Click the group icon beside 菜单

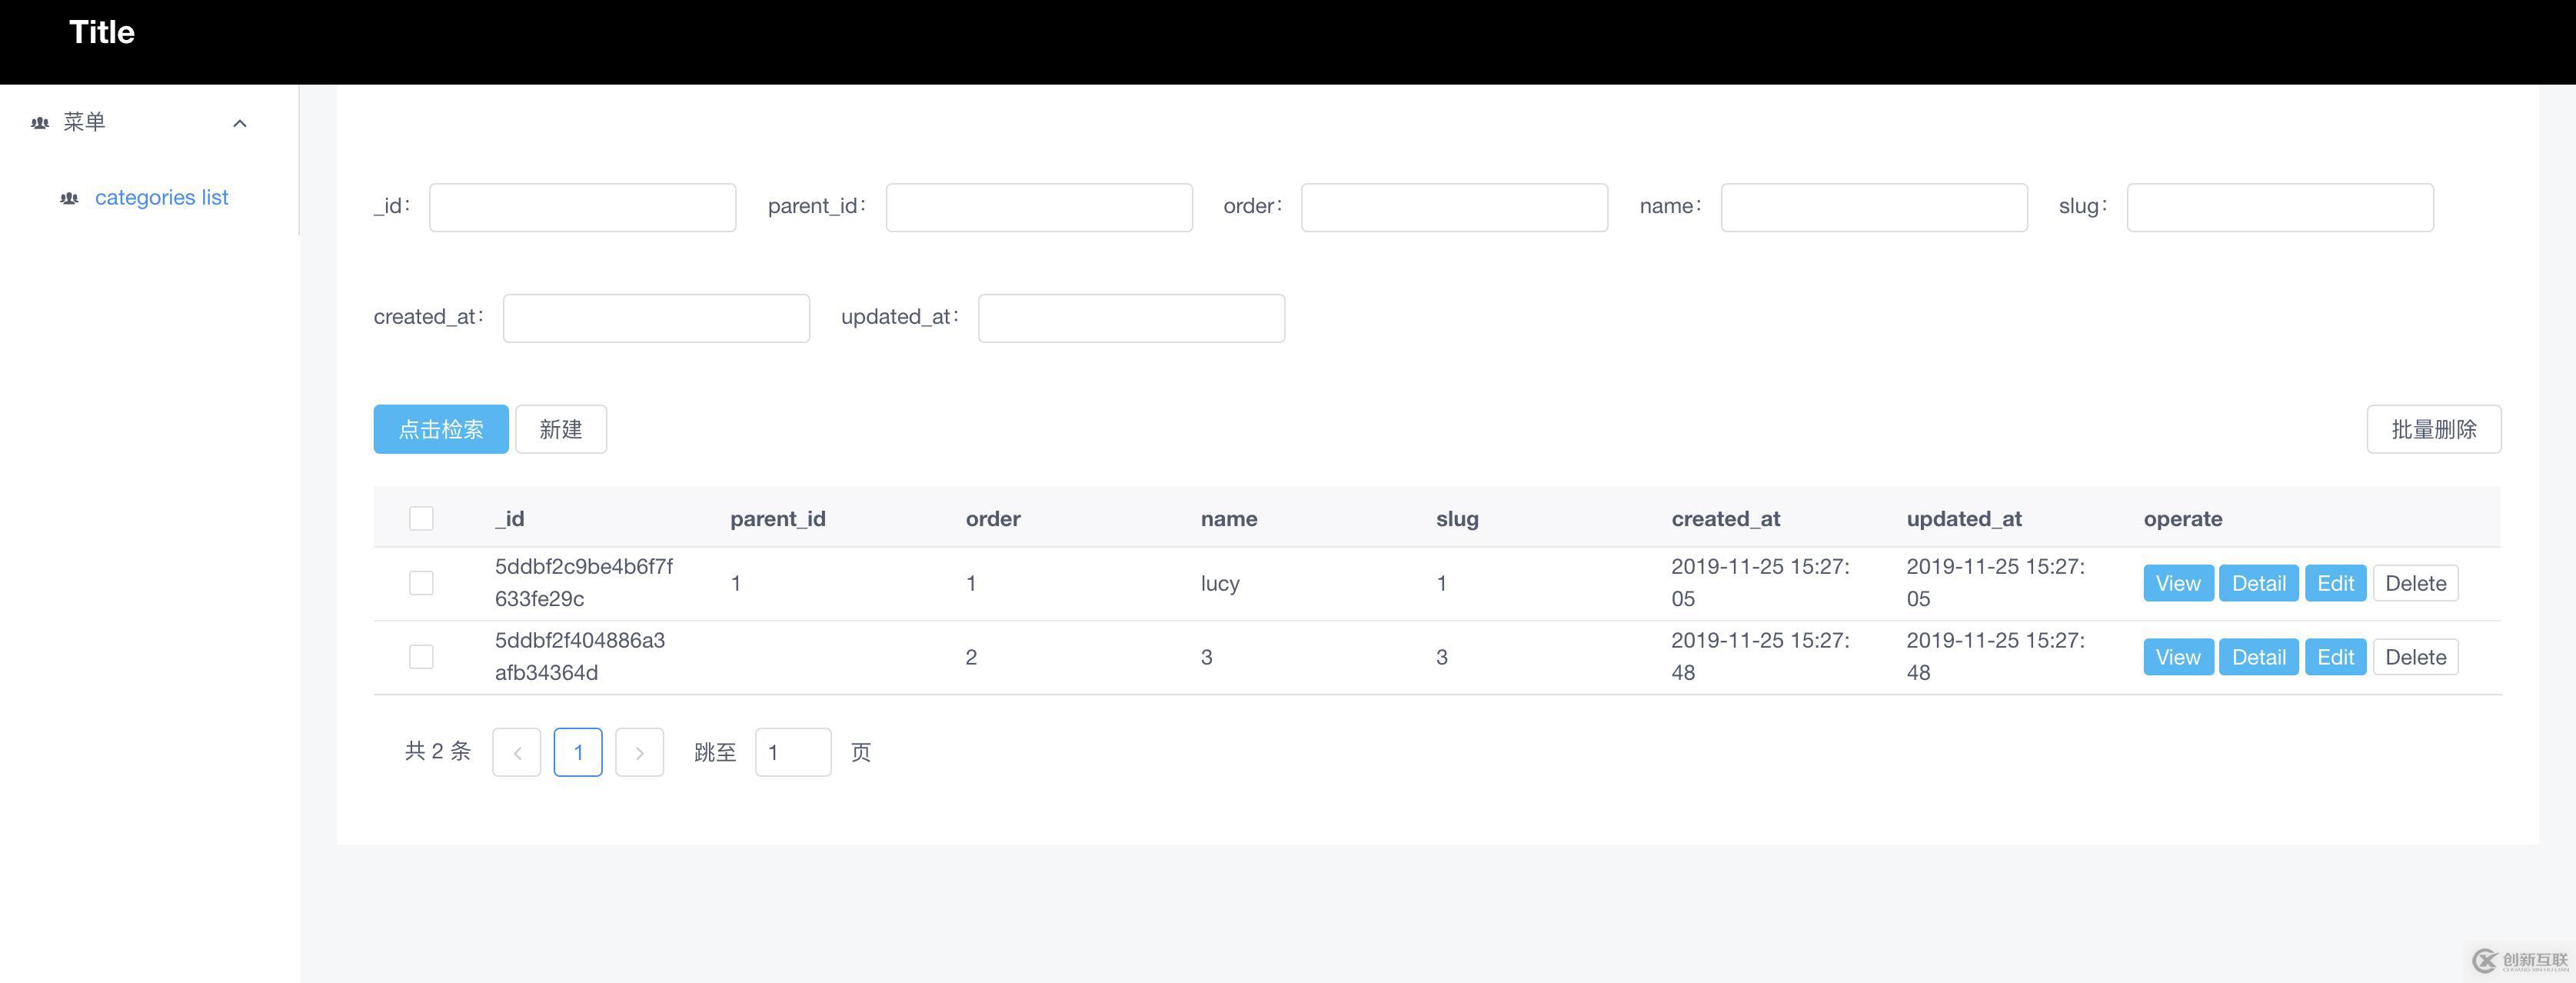pos(40,123)
